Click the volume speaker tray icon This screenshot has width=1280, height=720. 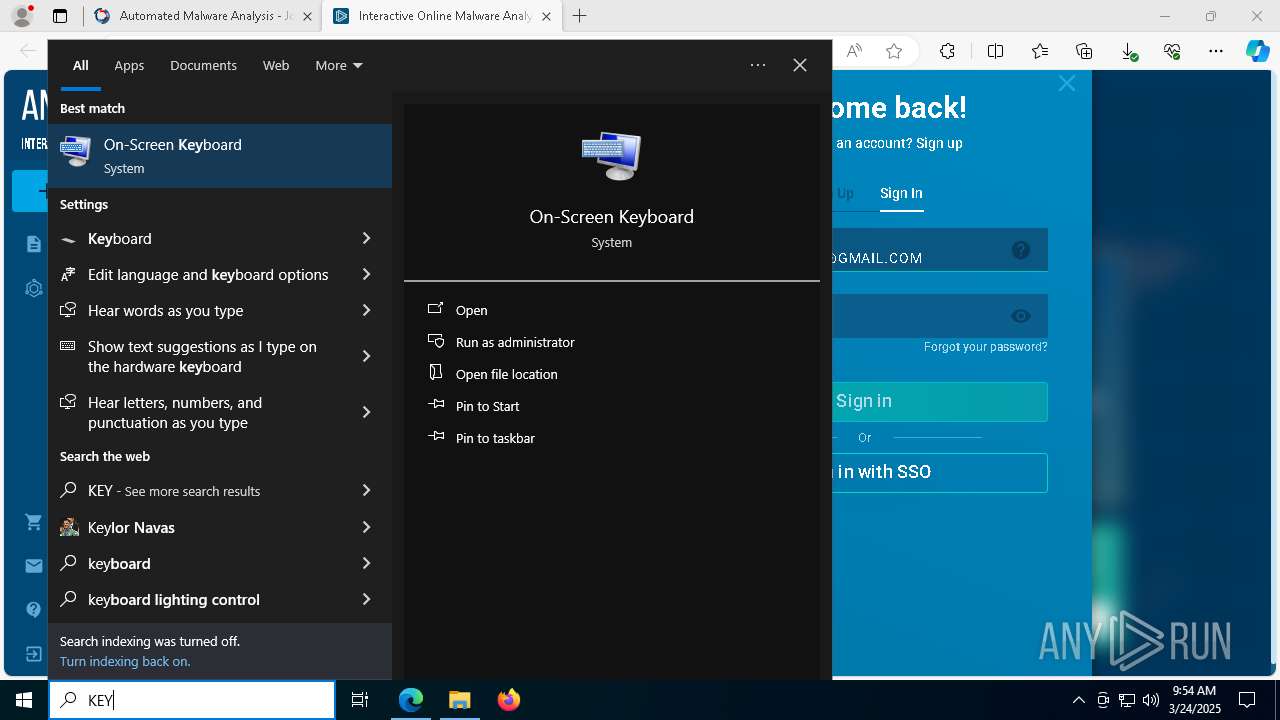coord(1150,700)
